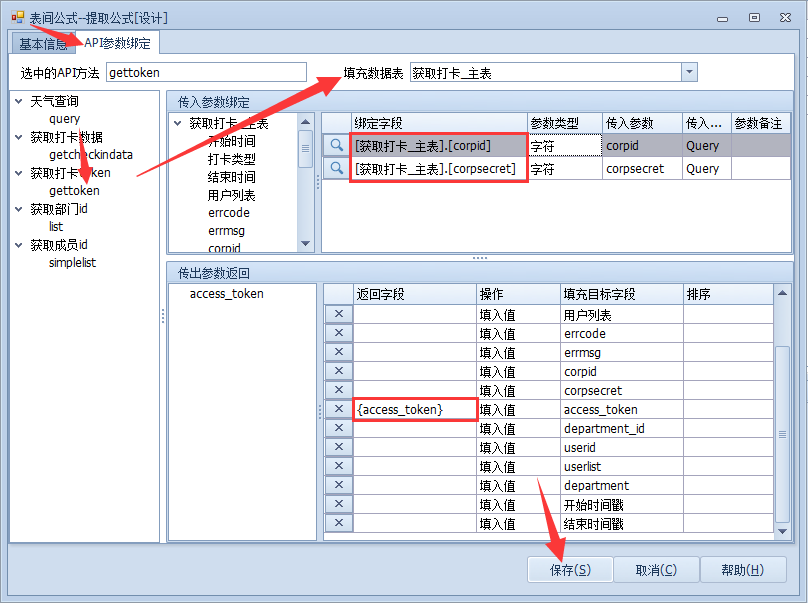Open the 填充数据表 dropdown arrow
808x603 pixels.
[x=688, y=73]
